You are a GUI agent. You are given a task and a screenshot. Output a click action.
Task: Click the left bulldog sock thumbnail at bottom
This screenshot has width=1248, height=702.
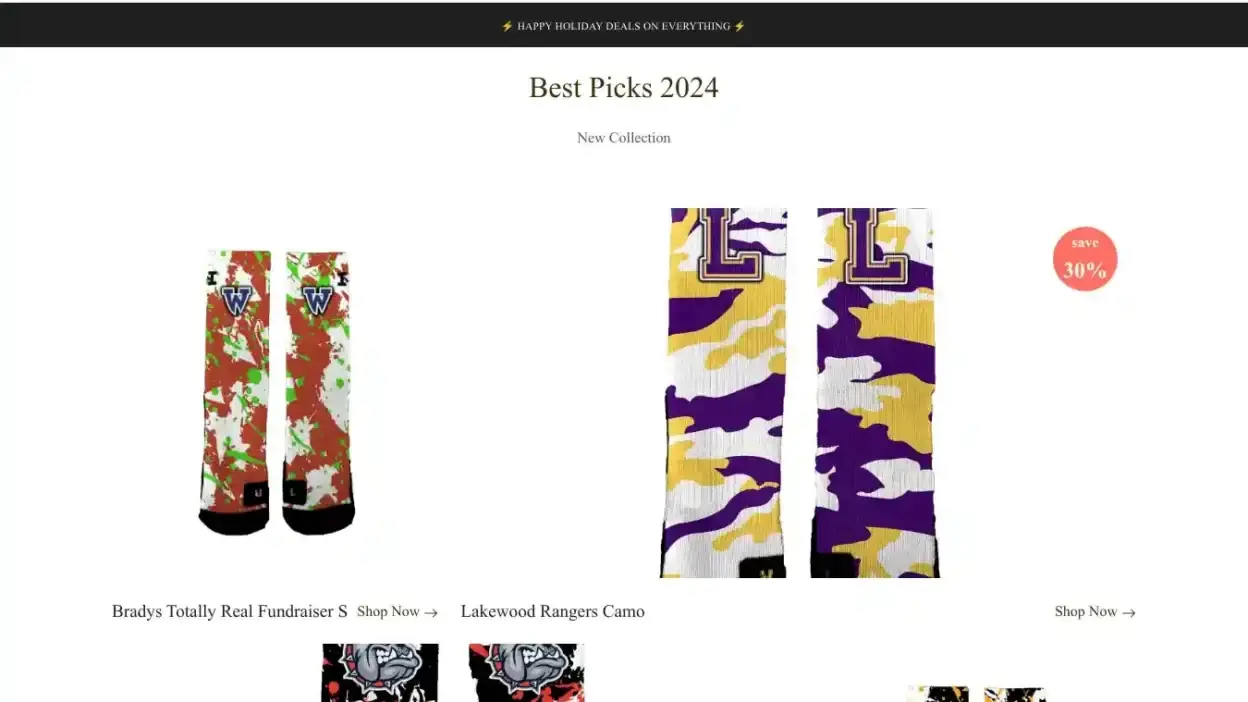[380, 673]
